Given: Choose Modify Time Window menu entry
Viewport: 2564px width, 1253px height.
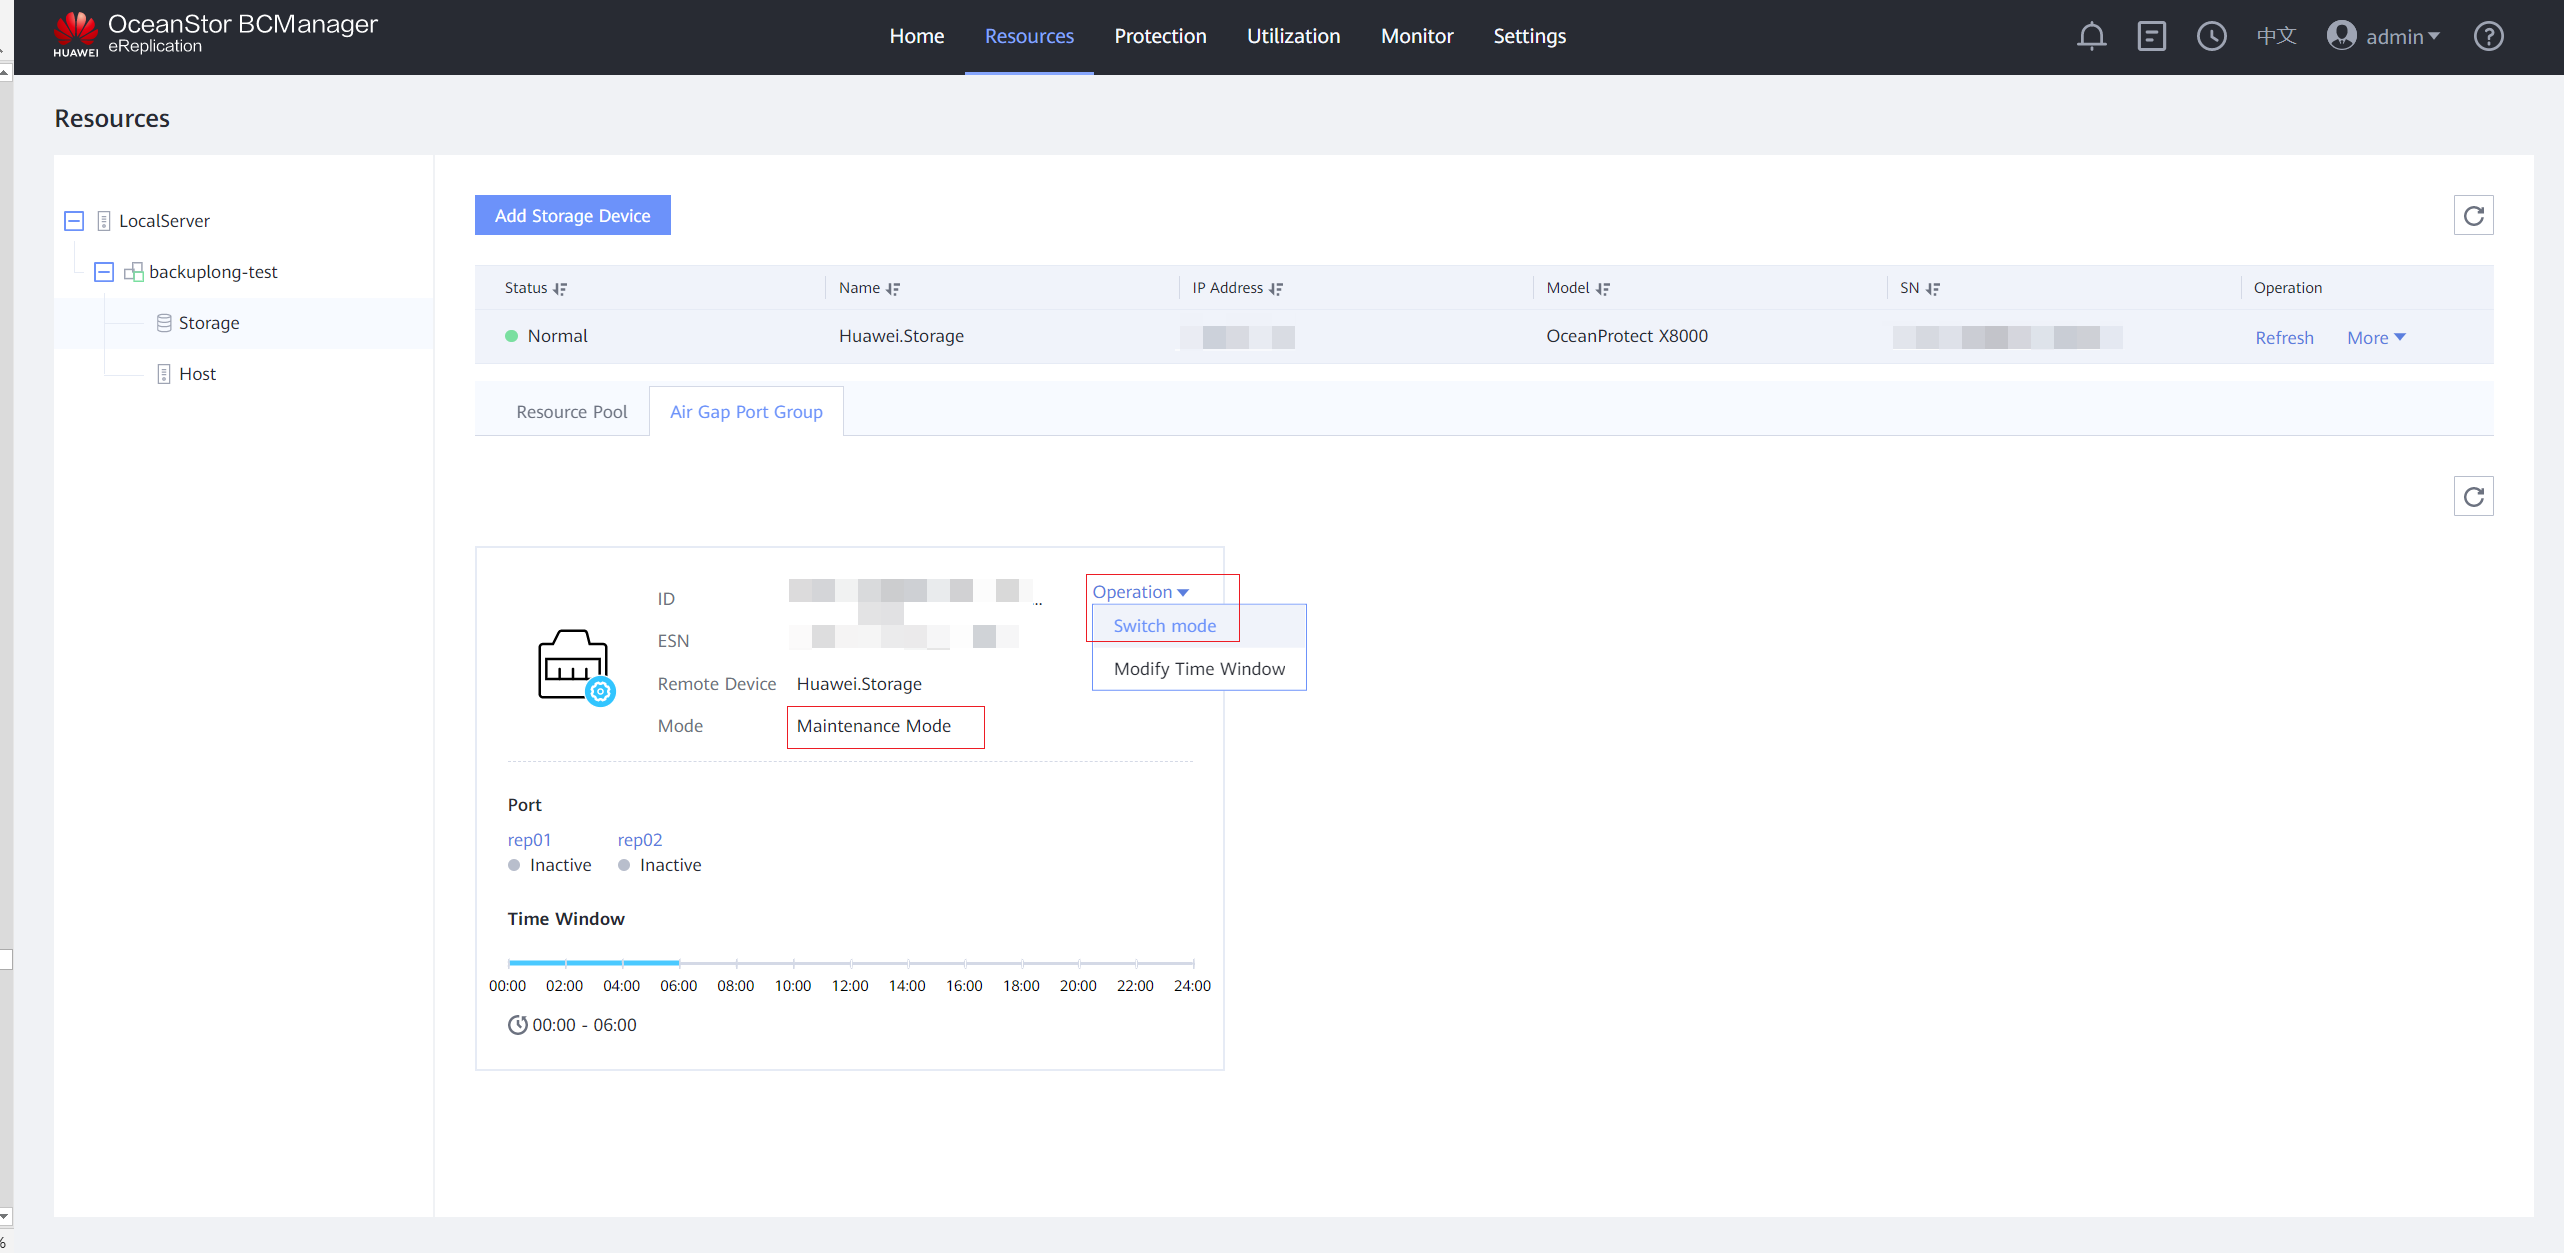Looking at the screenshot, I should [x=1199, y=669].
